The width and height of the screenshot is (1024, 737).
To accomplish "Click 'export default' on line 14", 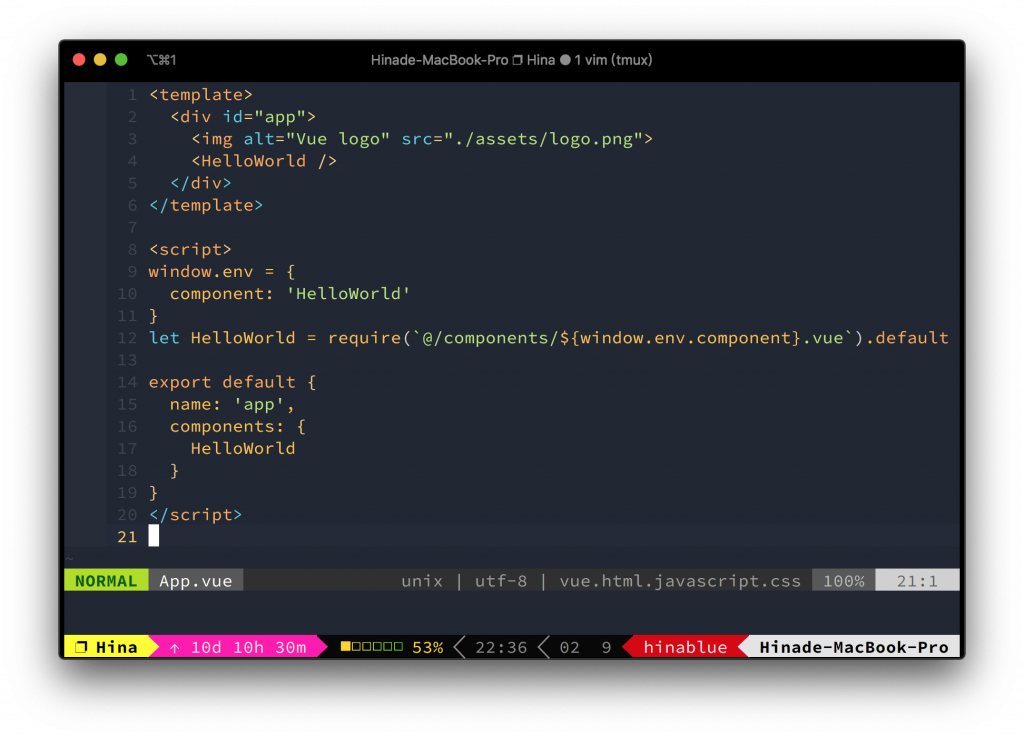I will pos(222,382).
